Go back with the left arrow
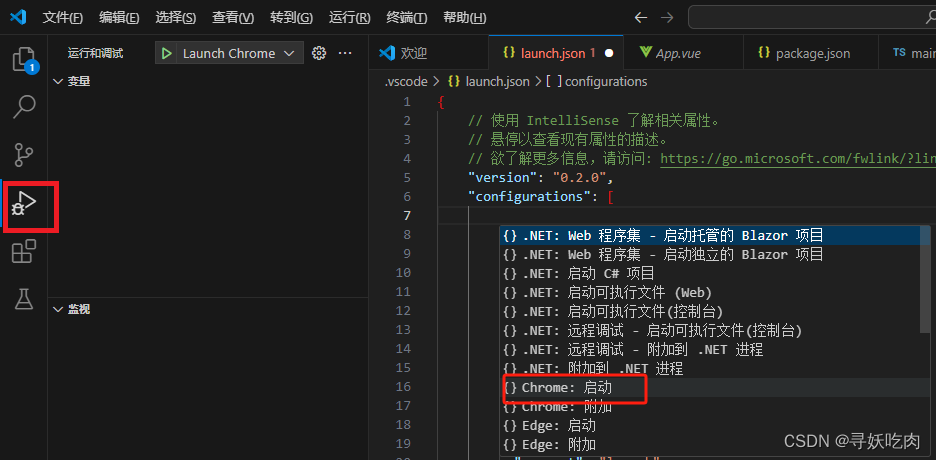 641,17
